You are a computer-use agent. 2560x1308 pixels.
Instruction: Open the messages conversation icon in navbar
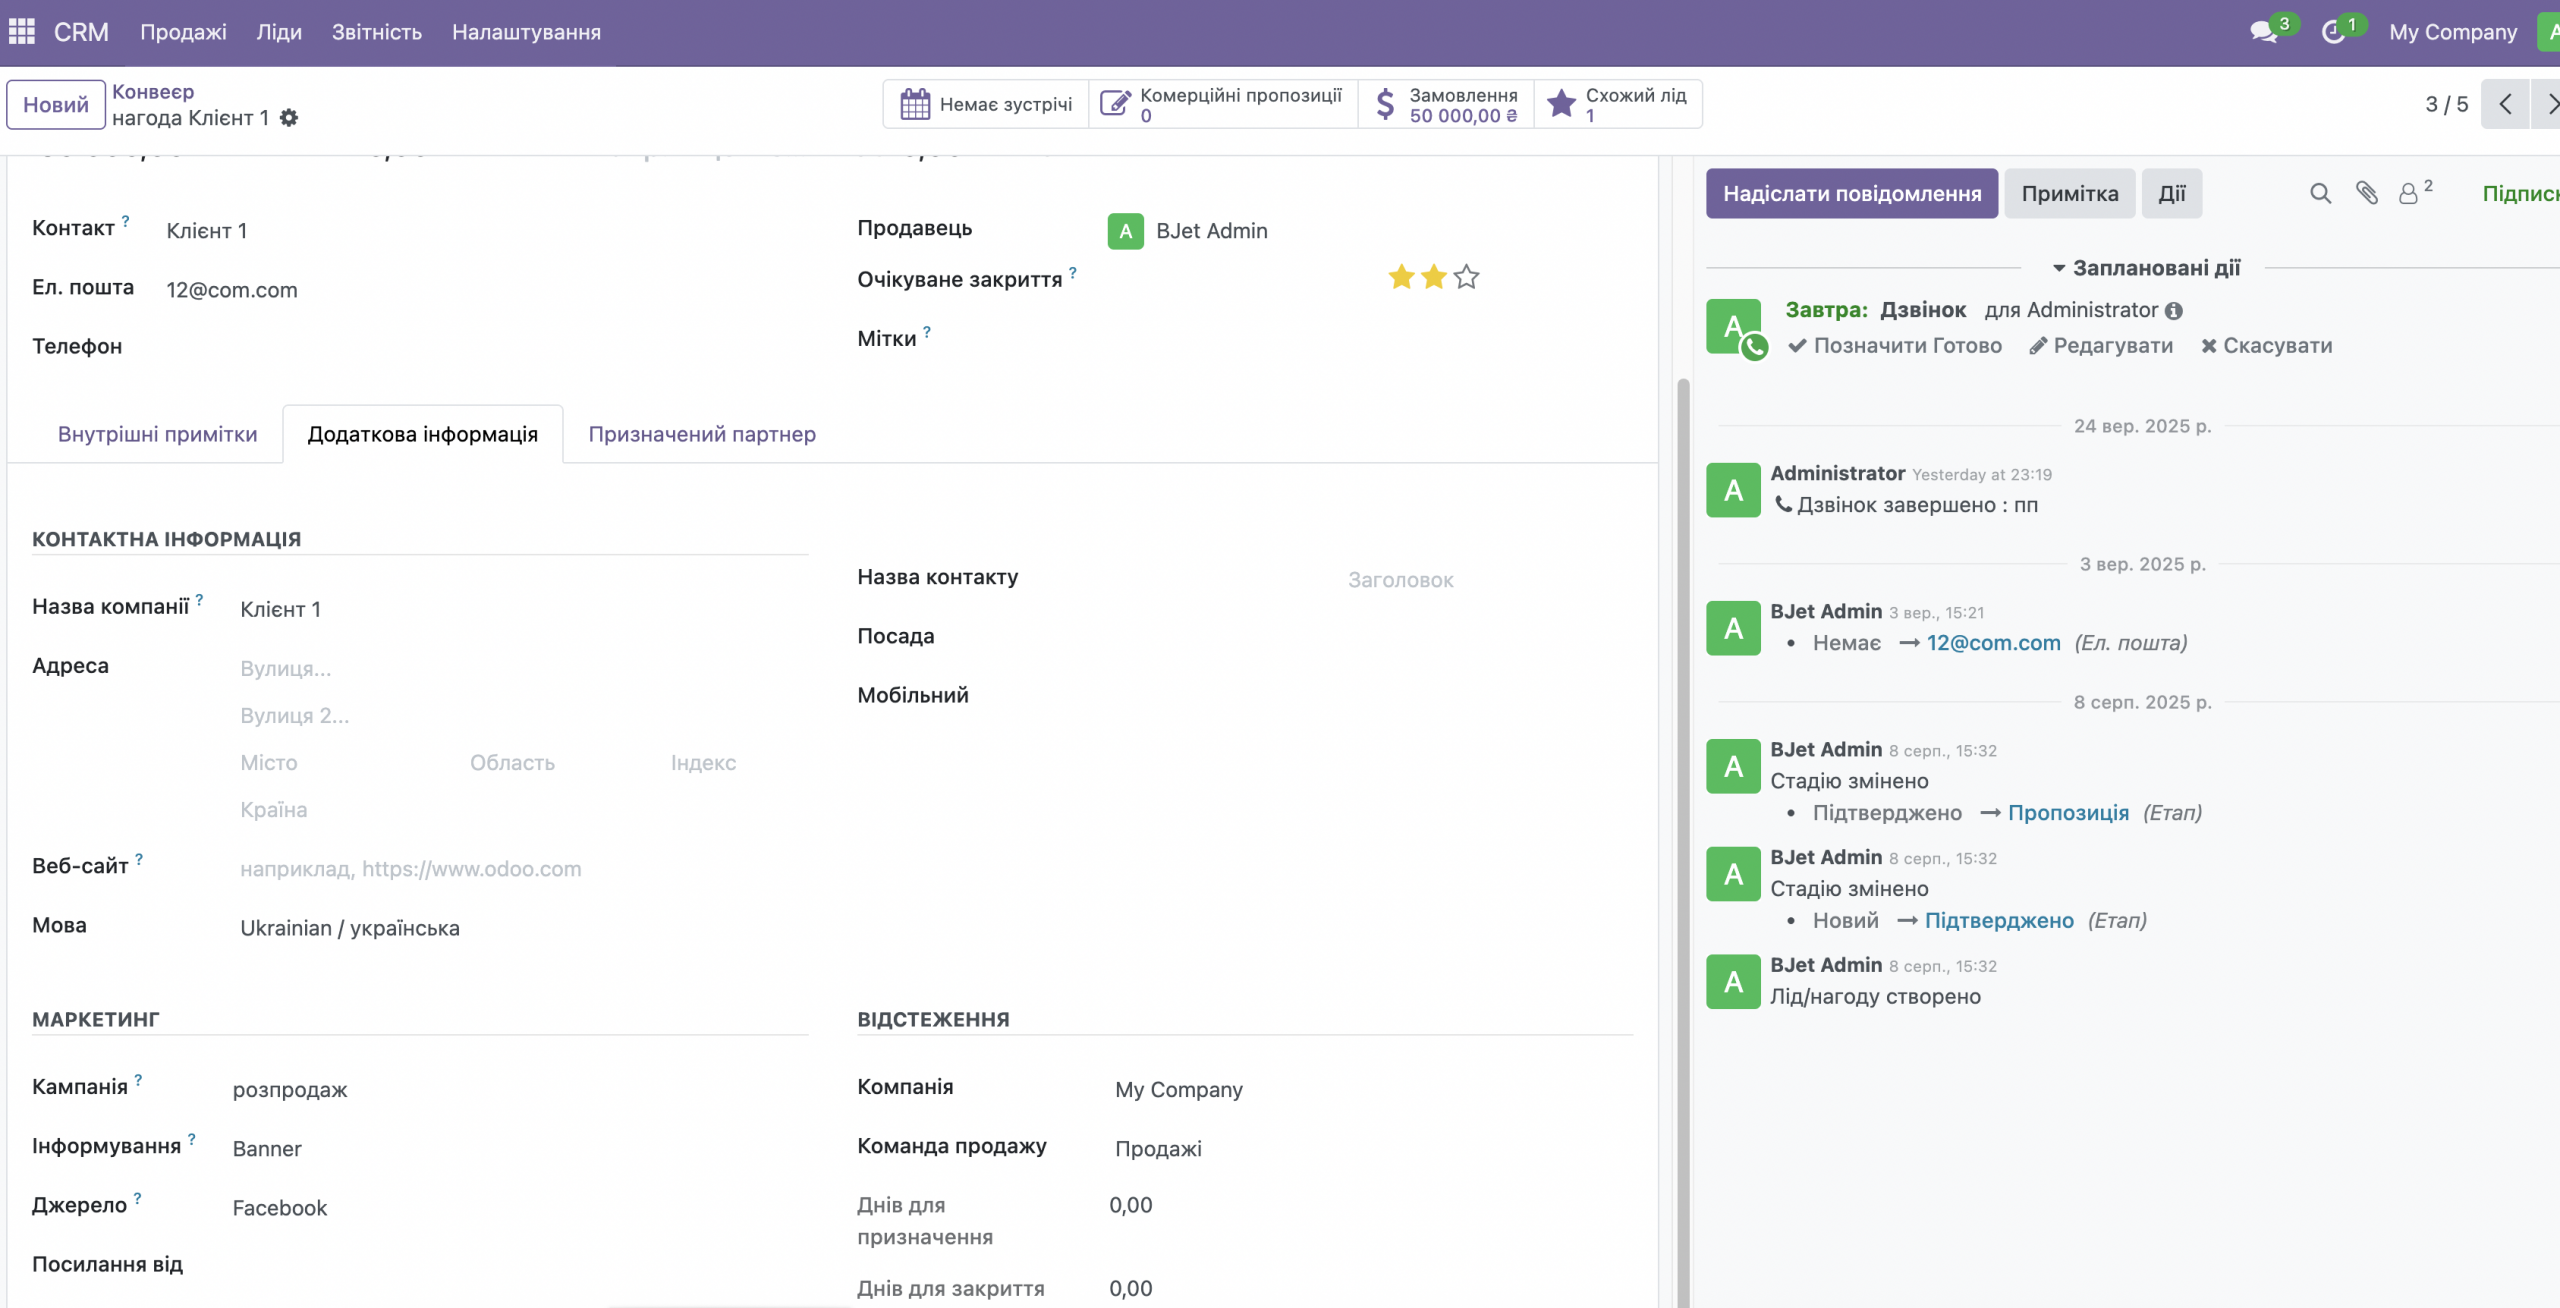coord(2263,32)
